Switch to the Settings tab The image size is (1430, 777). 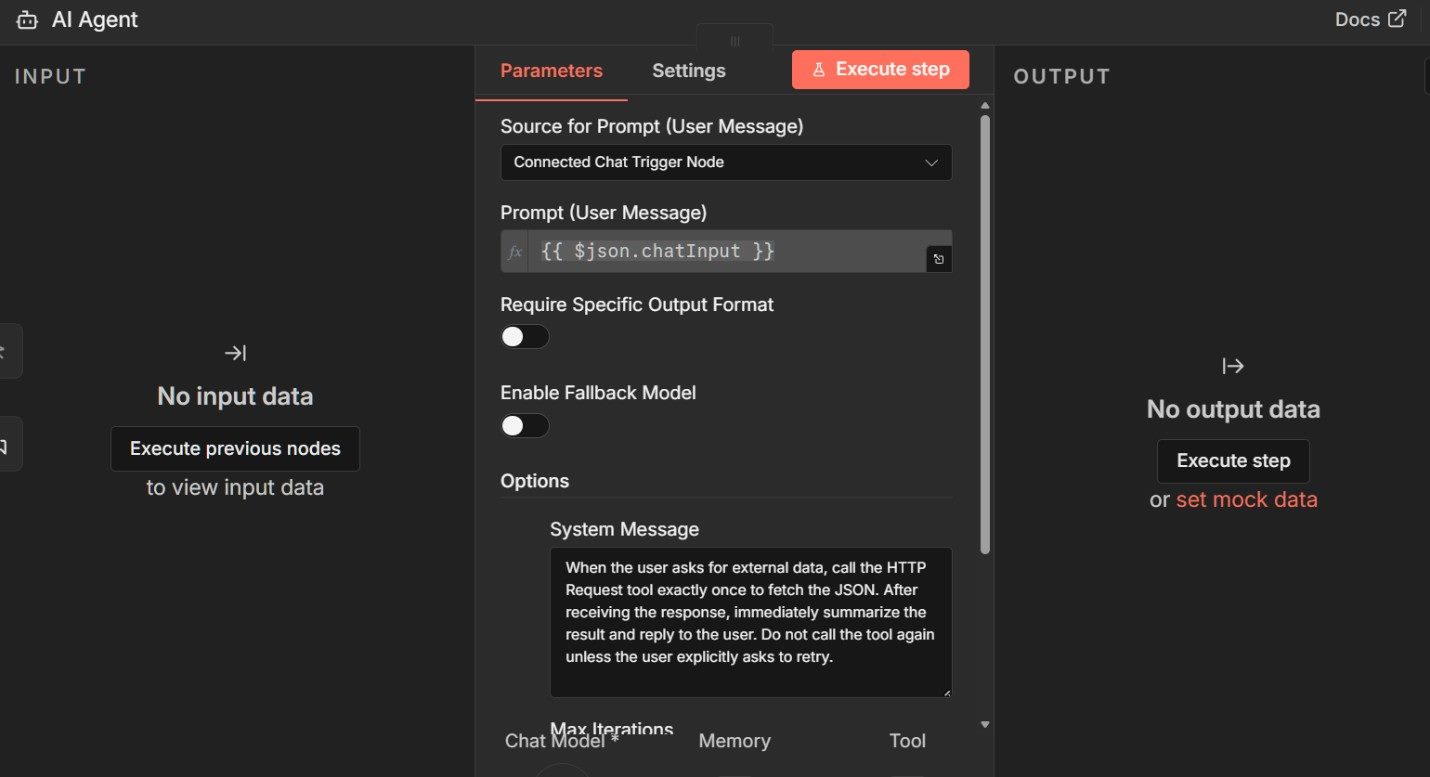pos(689,71)
